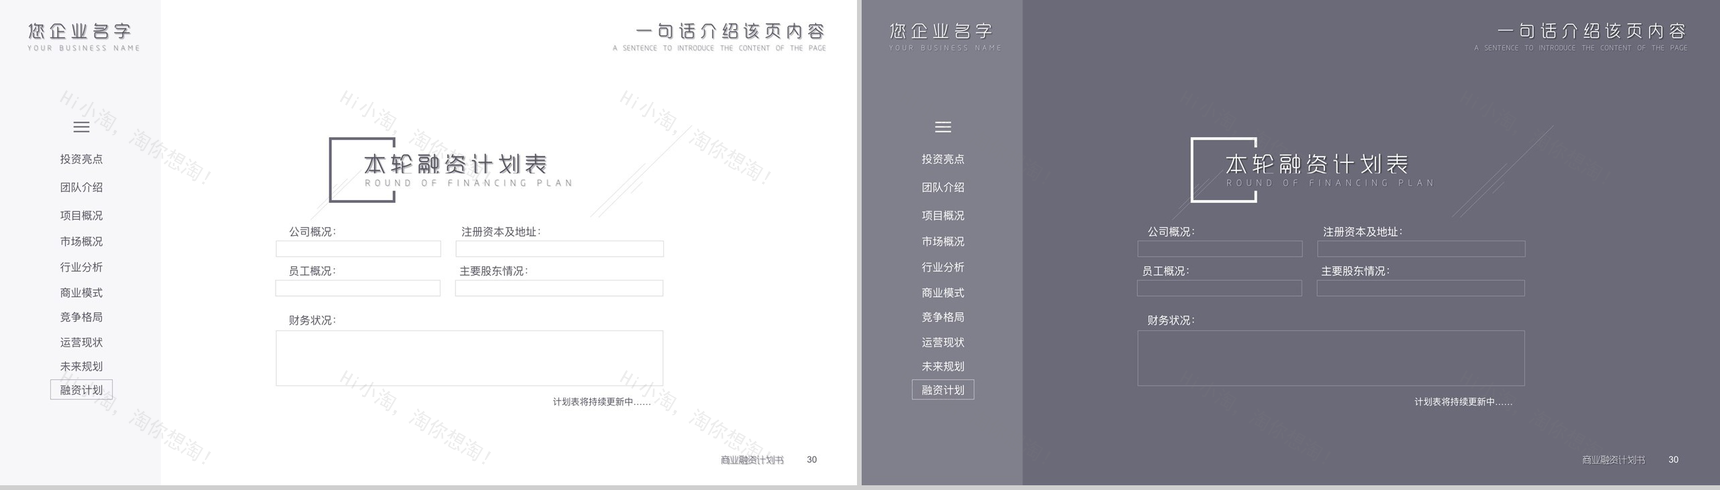Click the 员工概况 input box on light slide

(358, 288)
